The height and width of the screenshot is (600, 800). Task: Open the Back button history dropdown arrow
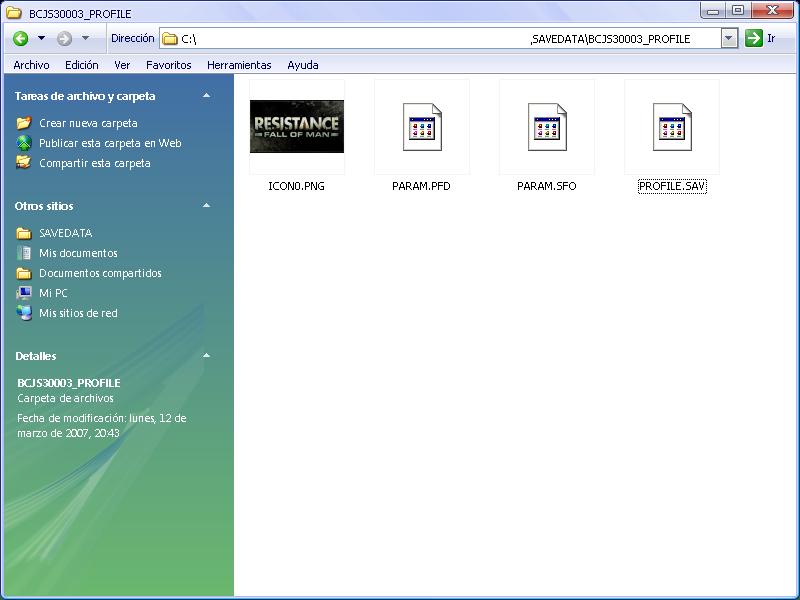click(x=41, y=39)
